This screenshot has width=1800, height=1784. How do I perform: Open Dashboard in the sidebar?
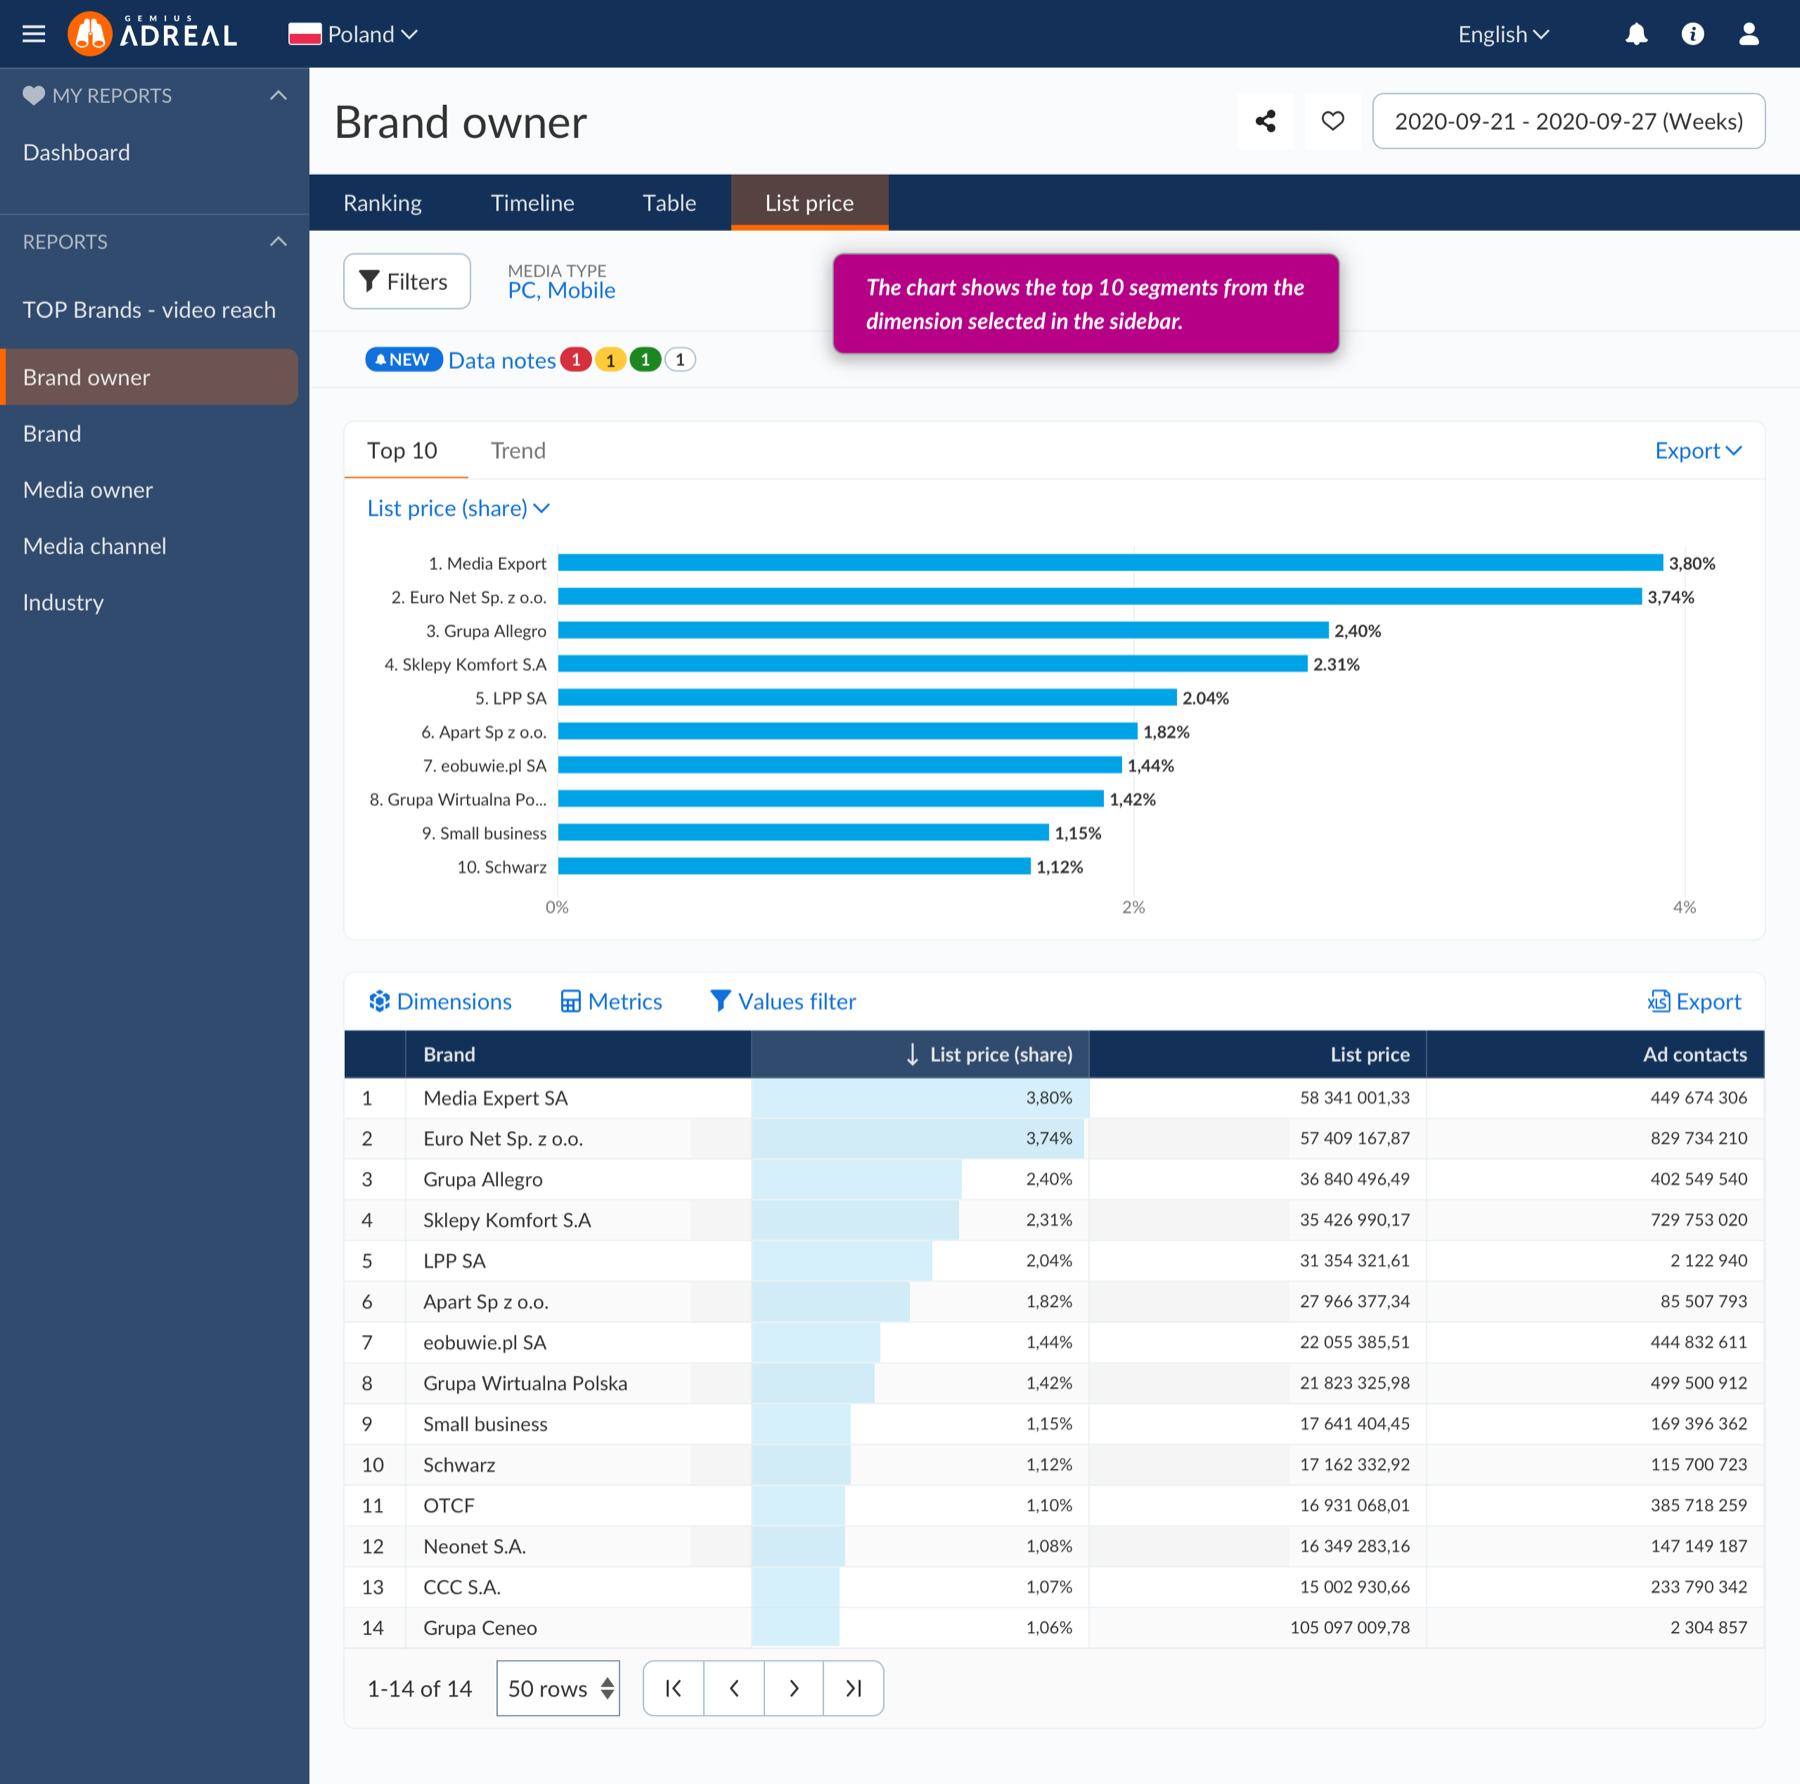pyautogui.click(x=76, y=152)
